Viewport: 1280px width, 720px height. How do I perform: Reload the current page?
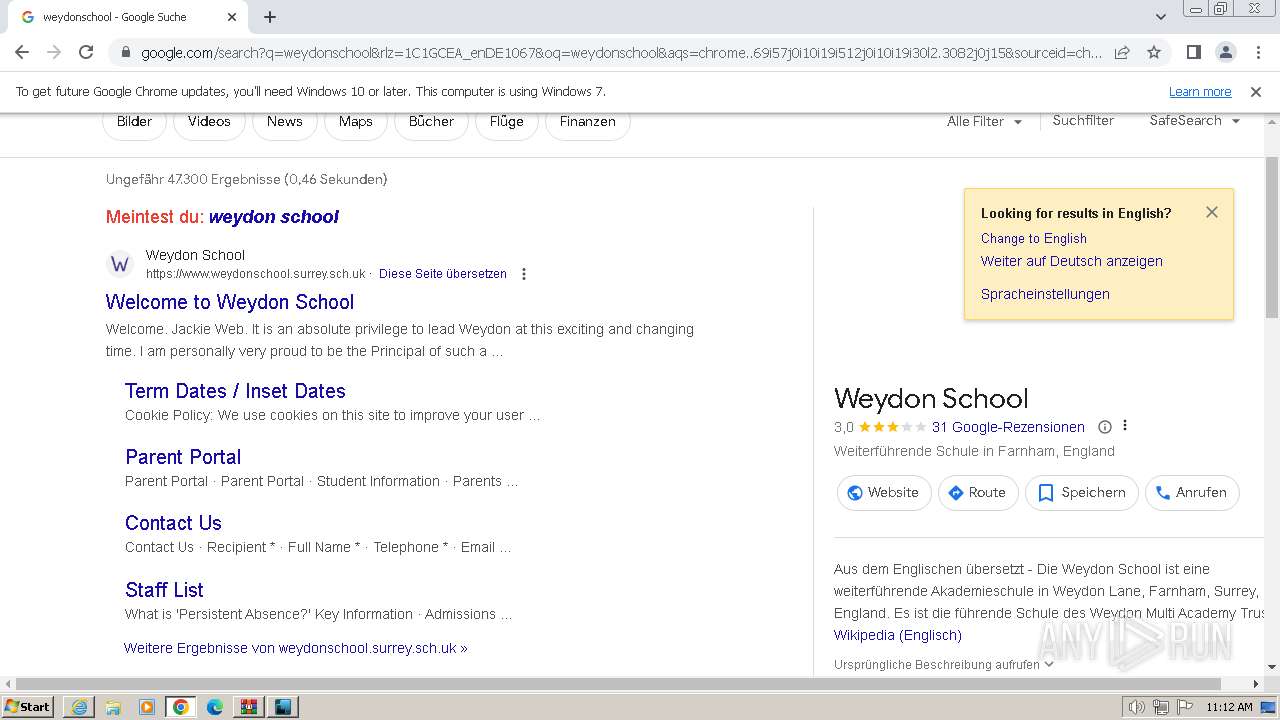pyautogui.click(x=86, y=52)
